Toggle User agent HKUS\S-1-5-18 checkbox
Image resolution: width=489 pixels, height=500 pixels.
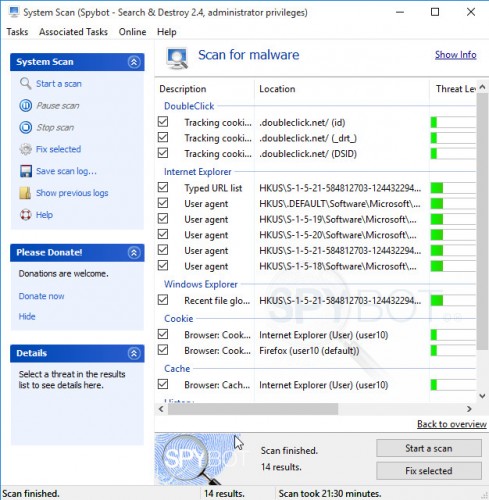pyautogui.click(x=163, y=266)
